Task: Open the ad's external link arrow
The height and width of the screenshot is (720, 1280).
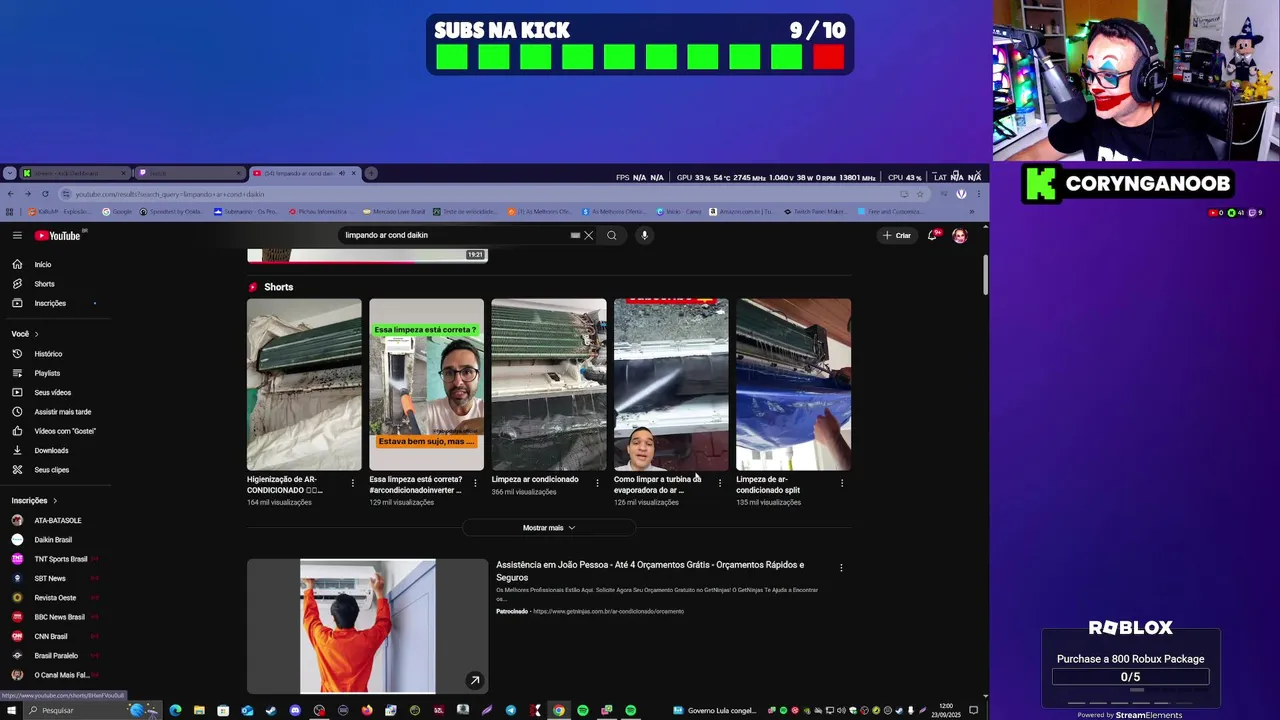Action: [x=475, y=681]
